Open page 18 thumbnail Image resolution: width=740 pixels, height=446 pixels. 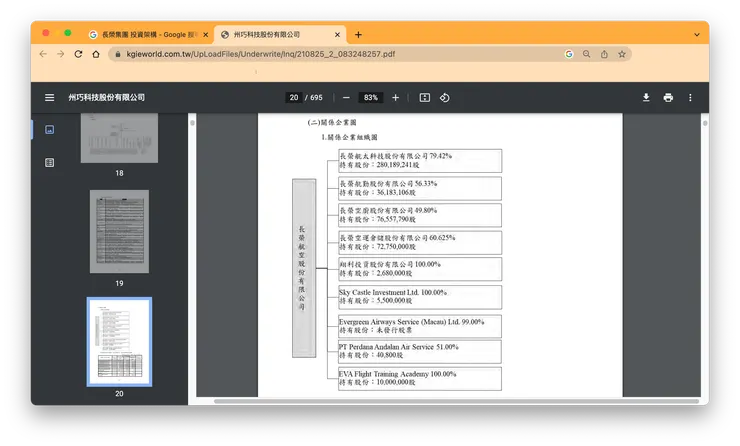(119, 138)
